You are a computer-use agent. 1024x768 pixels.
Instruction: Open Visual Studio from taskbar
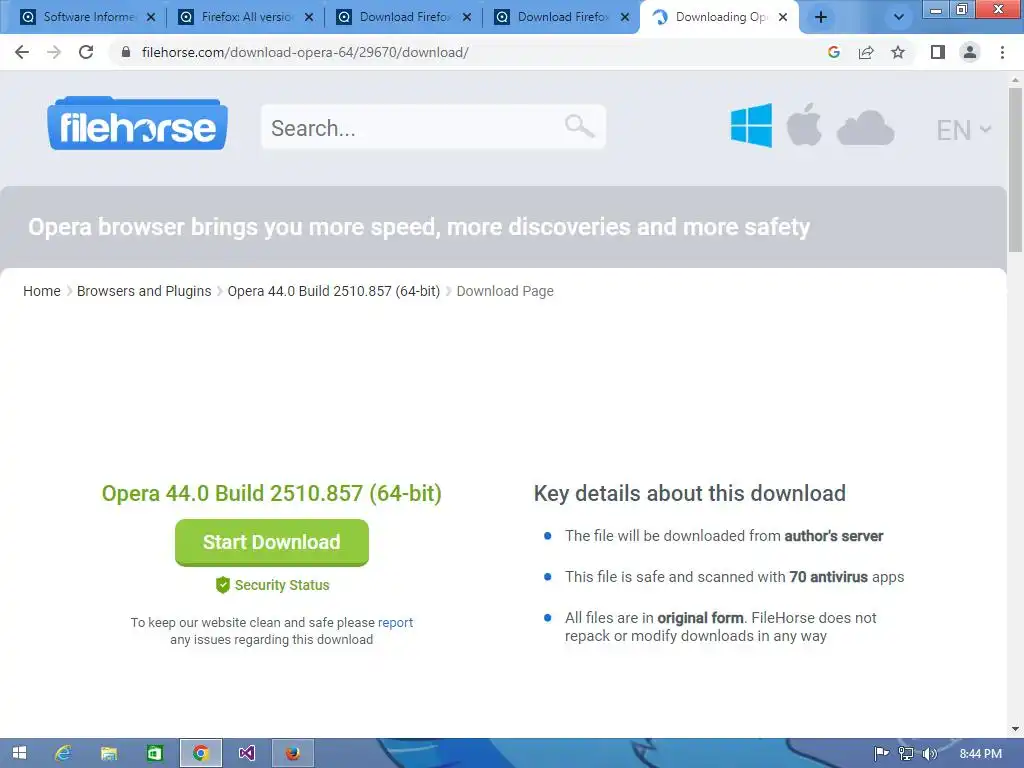(x=247, y=753)
